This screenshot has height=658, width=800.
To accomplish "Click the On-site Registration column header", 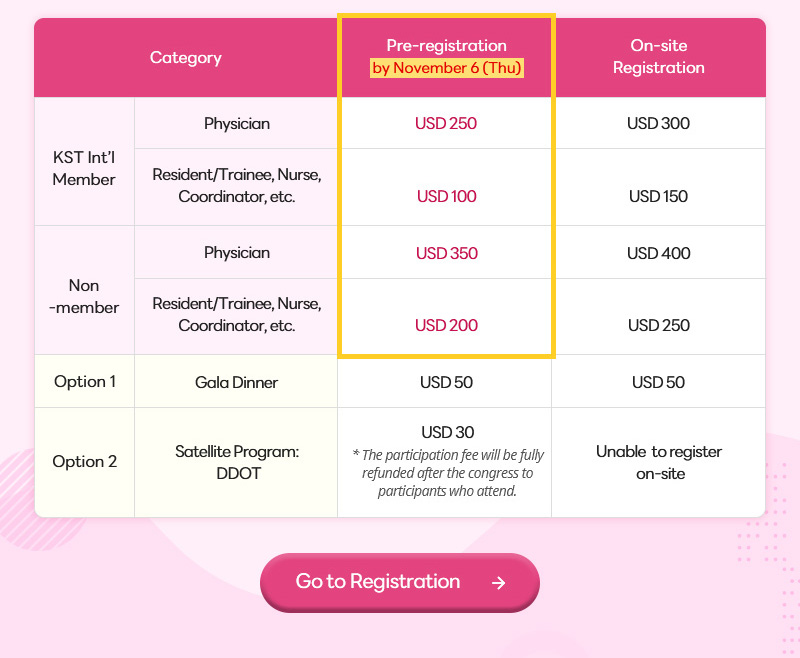I will (x=658, y=57).
